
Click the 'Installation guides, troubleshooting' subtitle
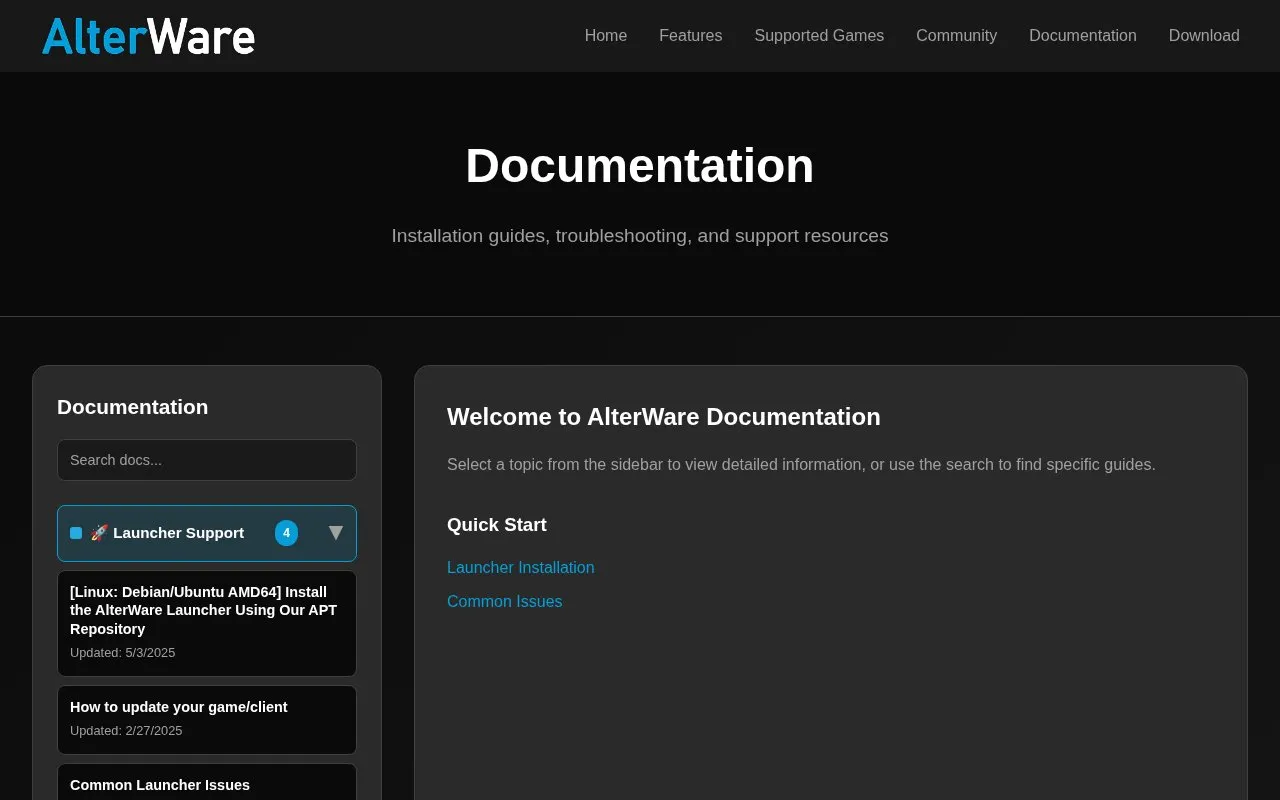pyautogui.click(x=640, y=236)
